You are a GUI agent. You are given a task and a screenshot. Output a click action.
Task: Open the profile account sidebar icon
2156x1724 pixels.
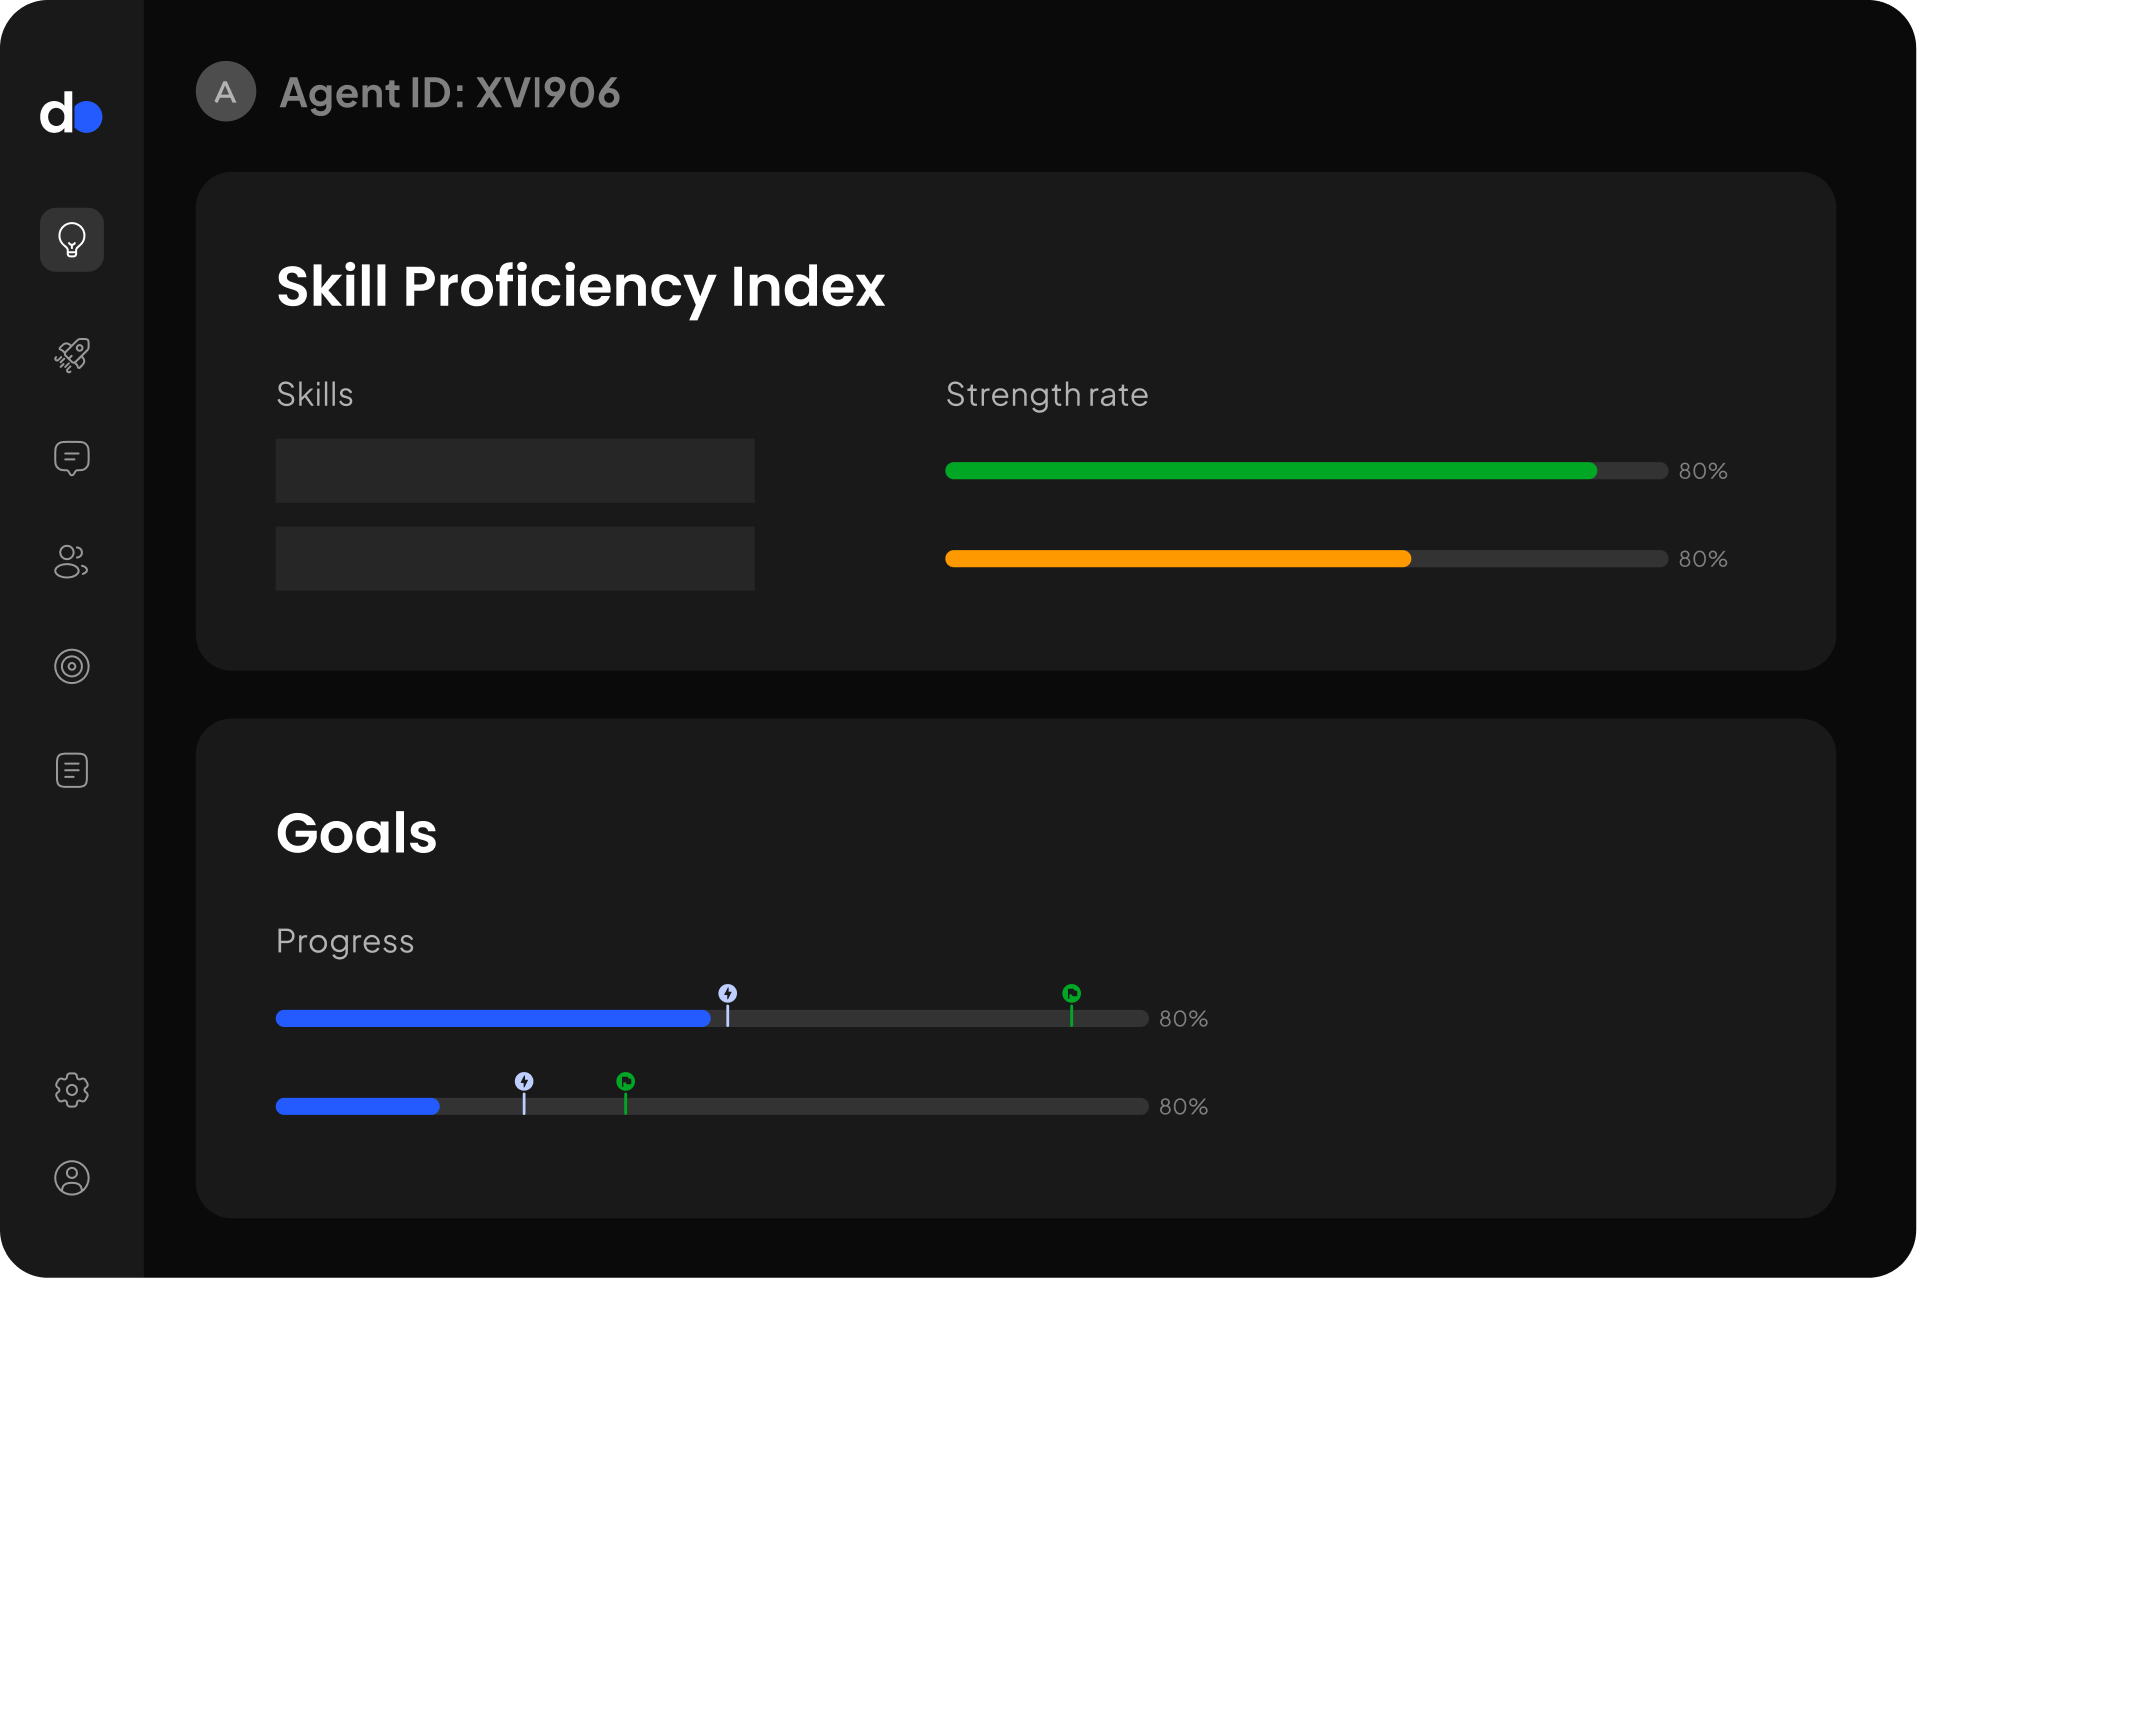tap(72, 1179)
